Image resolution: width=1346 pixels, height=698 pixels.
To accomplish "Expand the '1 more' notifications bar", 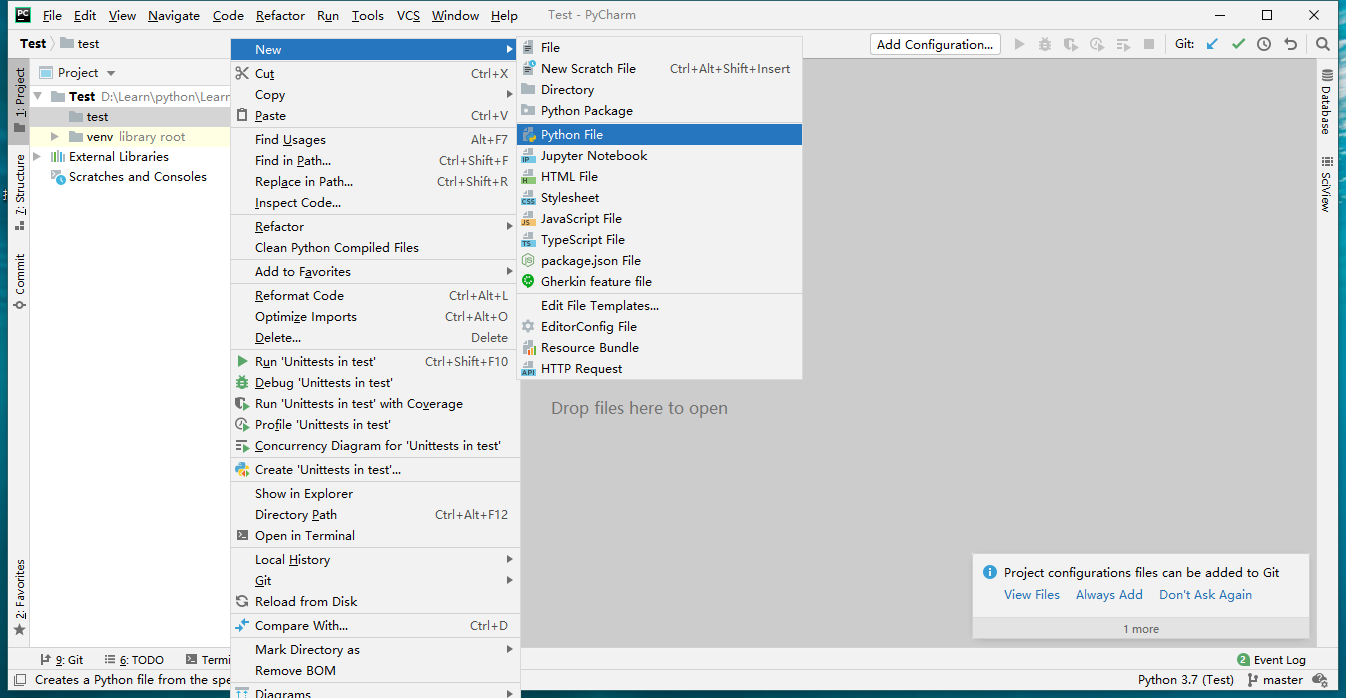I will click(x=1141, y=629).
